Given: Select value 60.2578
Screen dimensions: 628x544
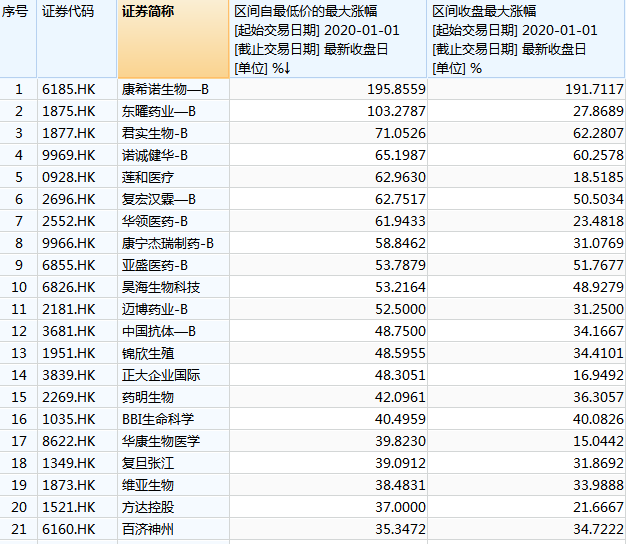Looking at the screenshot, I should coord(598,155).
